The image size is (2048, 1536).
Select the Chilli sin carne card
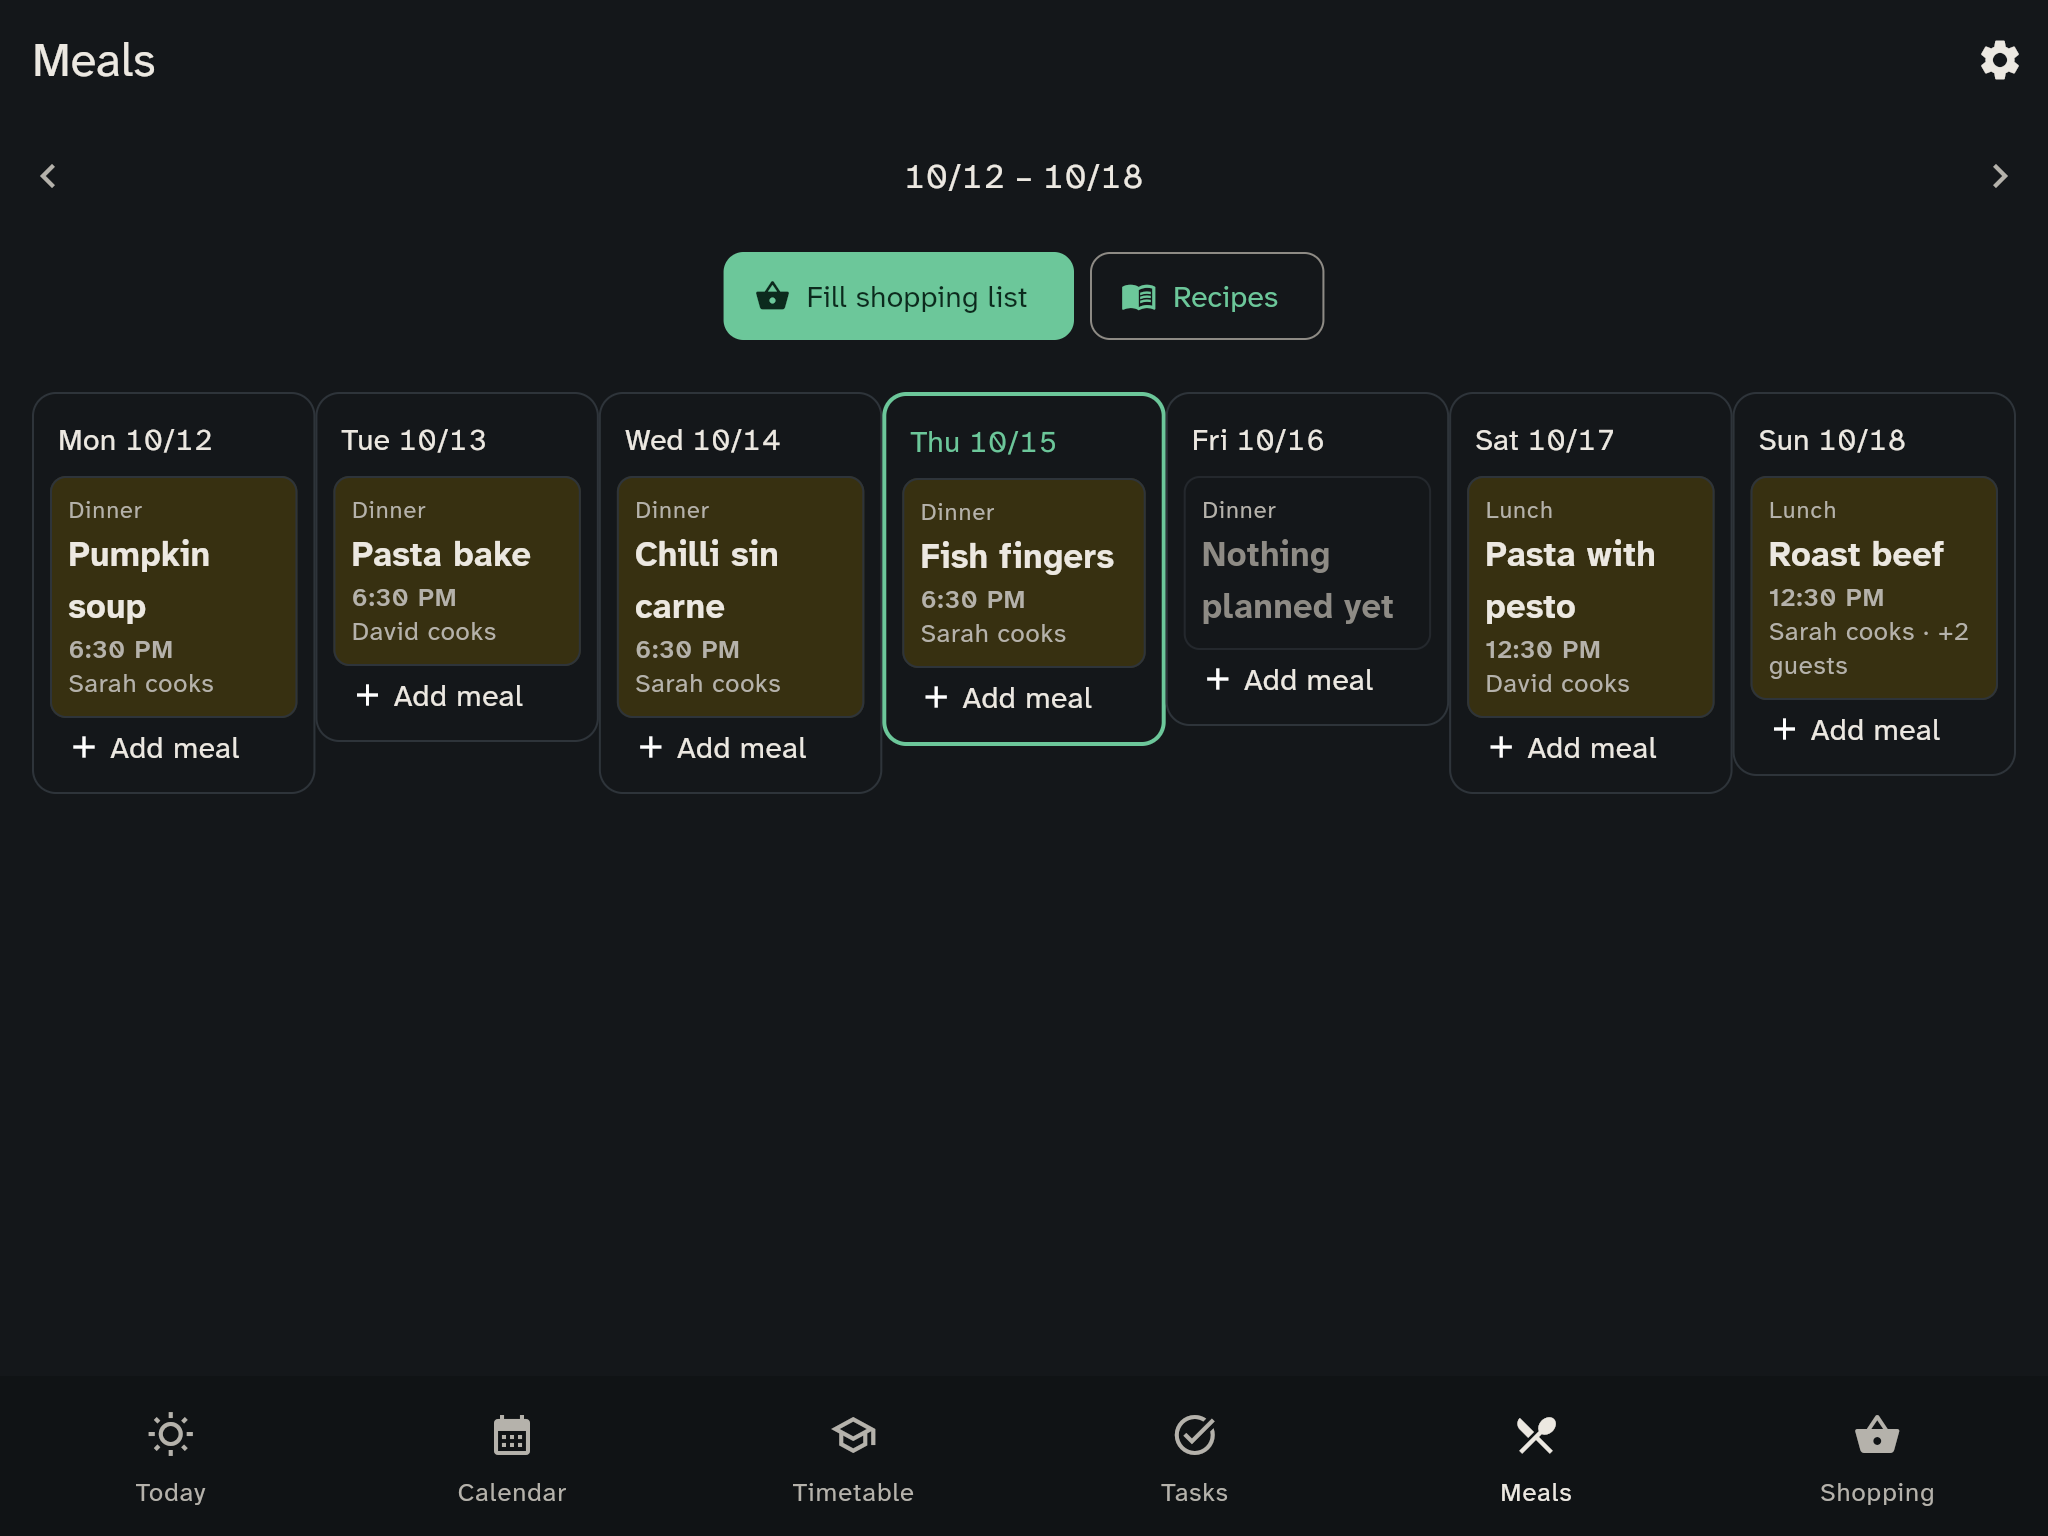click(740, 597)
